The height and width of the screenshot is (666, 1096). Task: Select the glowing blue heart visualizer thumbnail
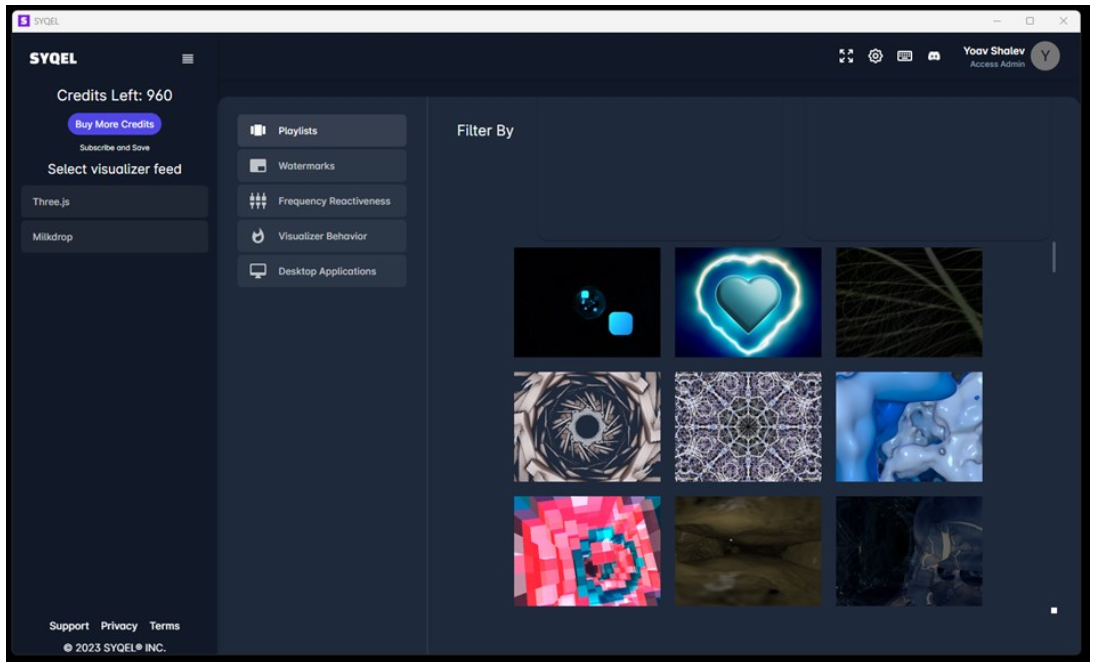tap(748, 302)
